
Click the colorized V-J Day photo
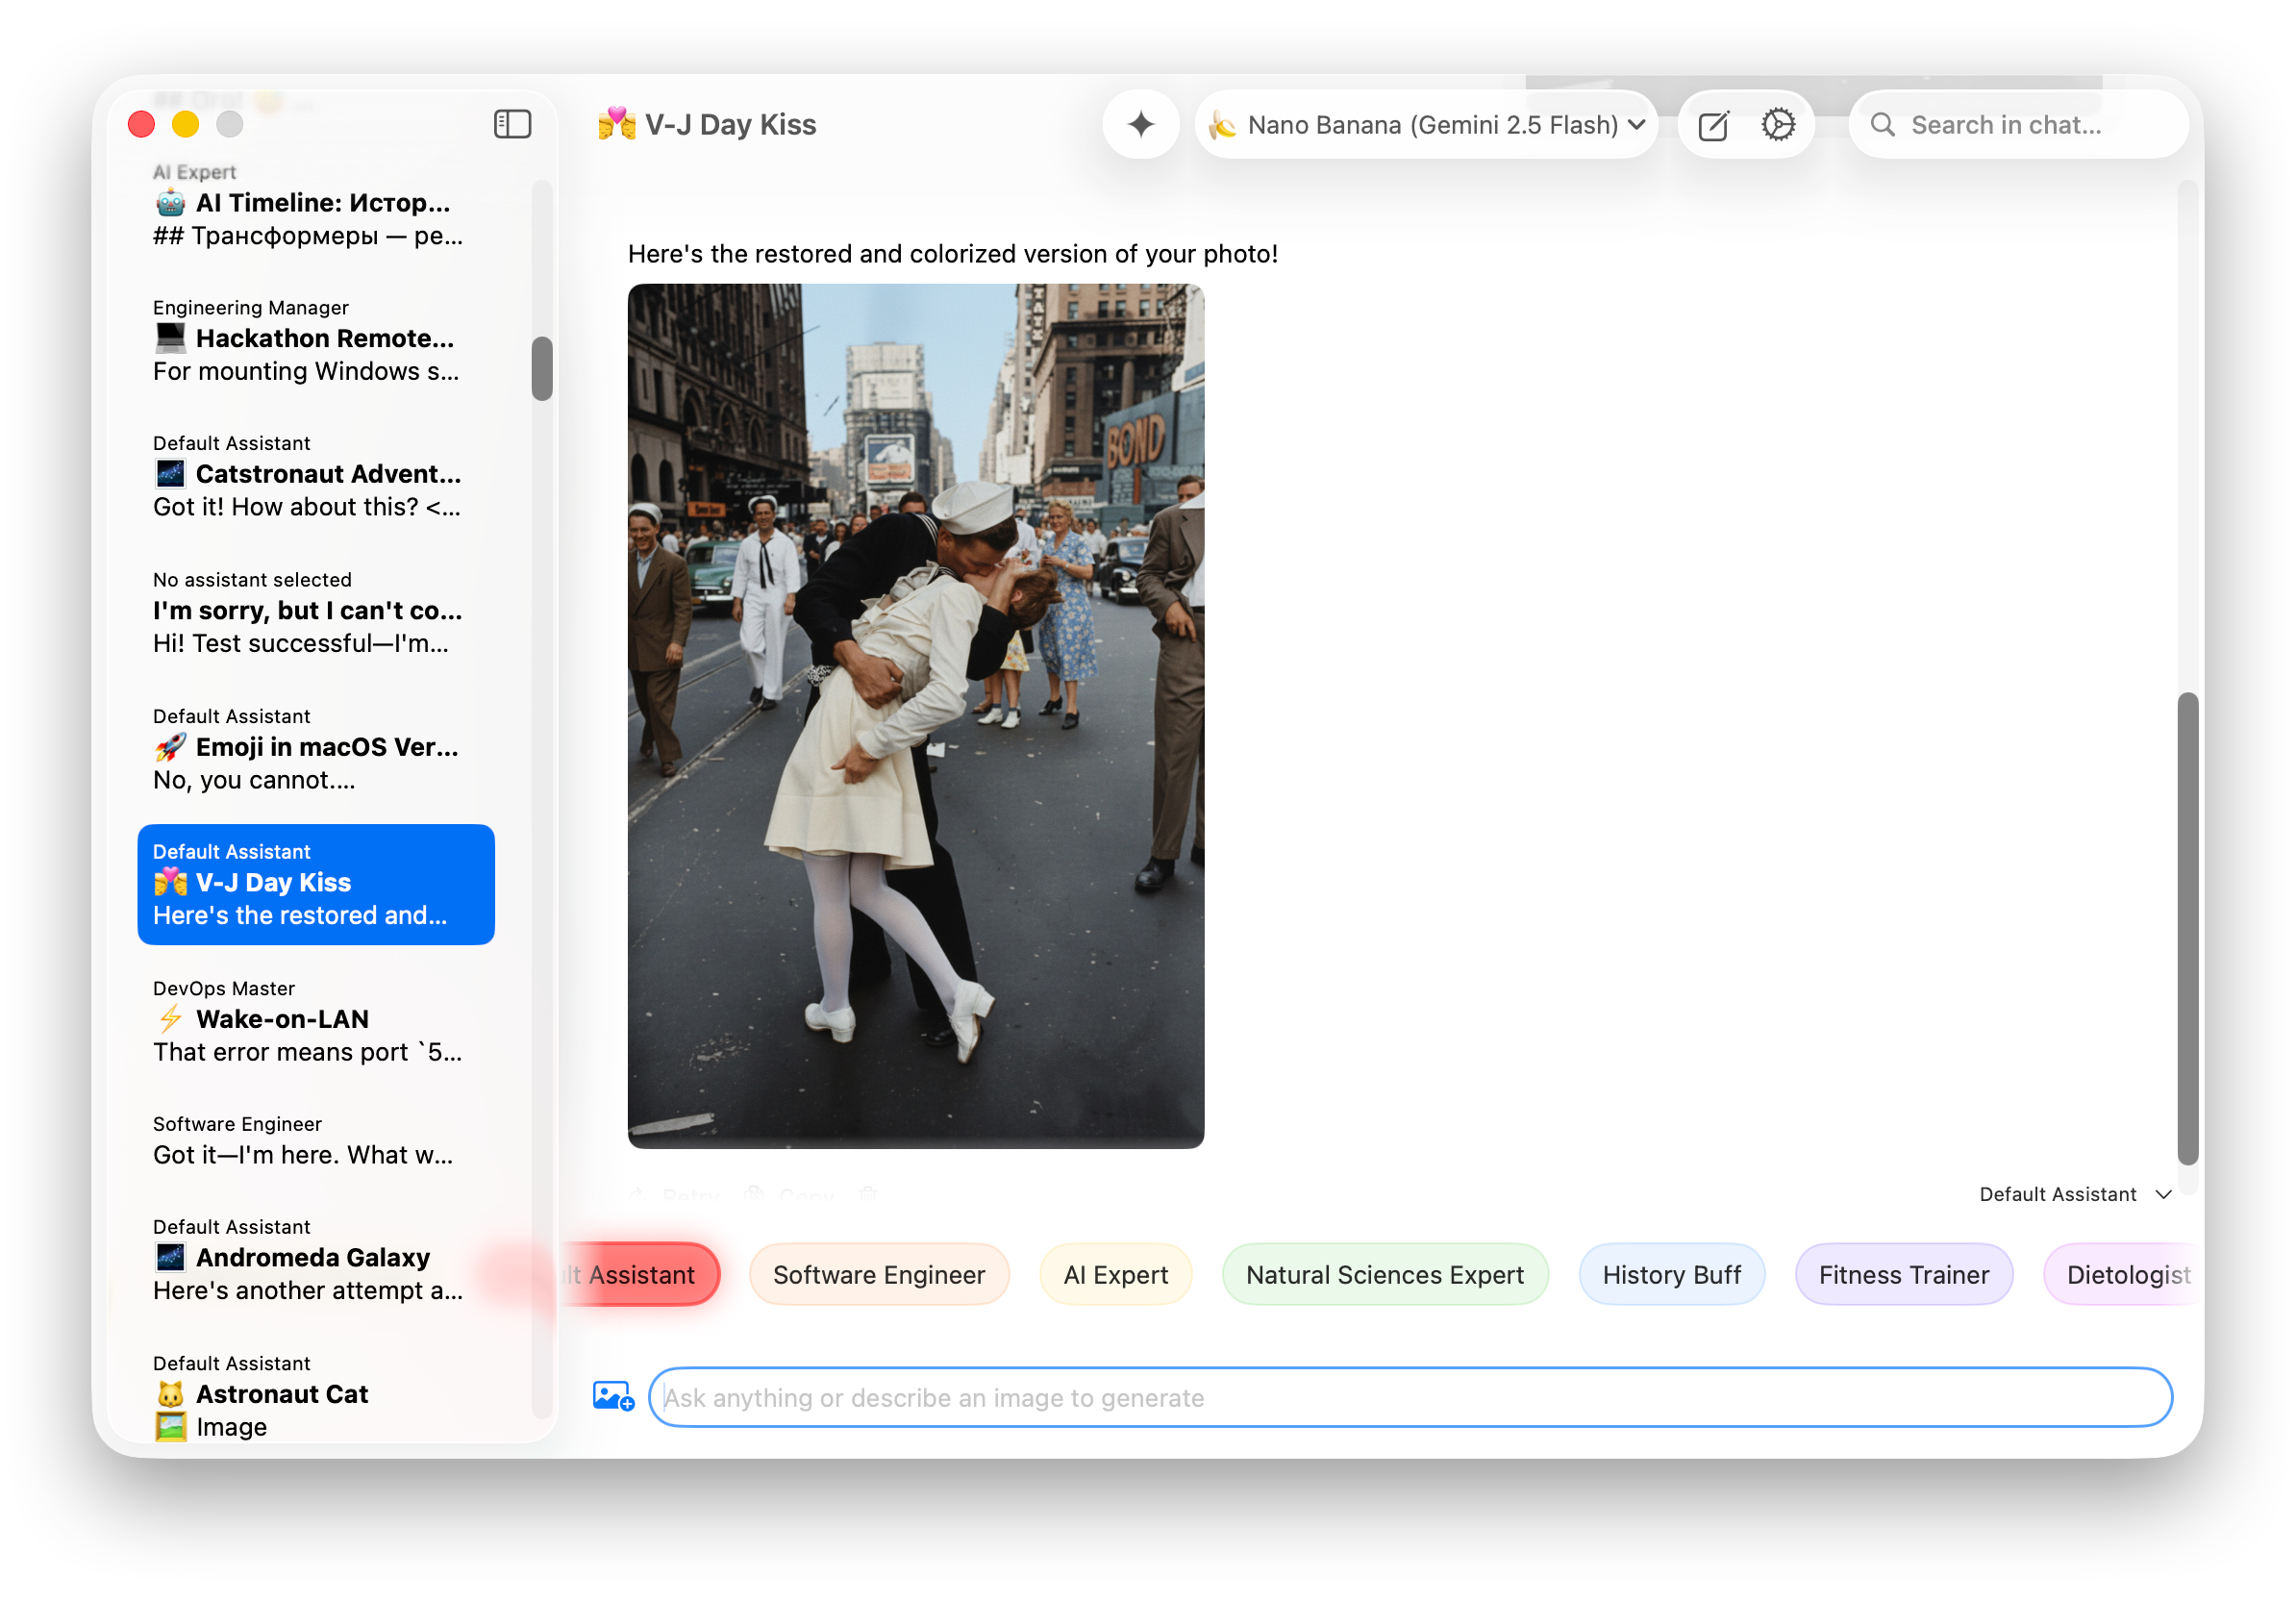915,716
